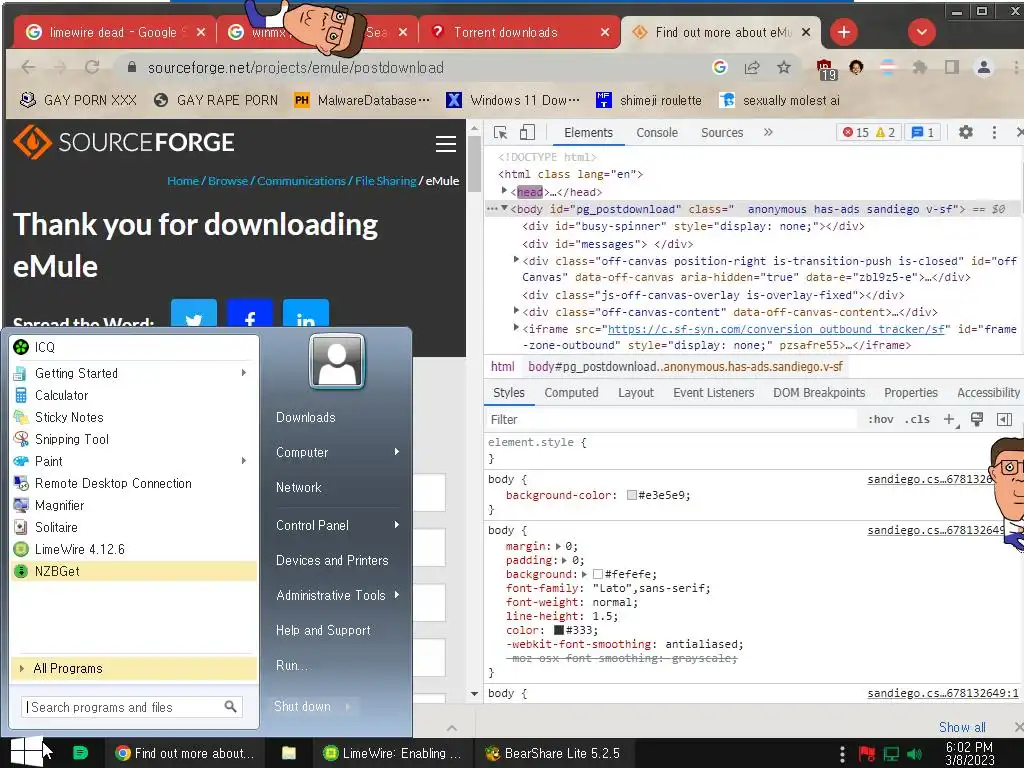Open LimeWire 4.12.6 from Start menu
This screenshot has width=1024, height=768.
(x=134, y=549)
